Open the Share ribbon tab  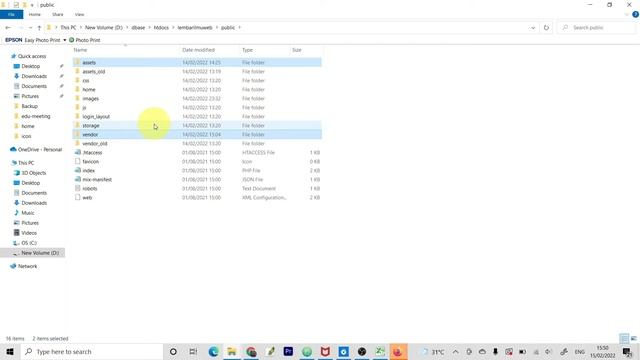tap(58, 14)
